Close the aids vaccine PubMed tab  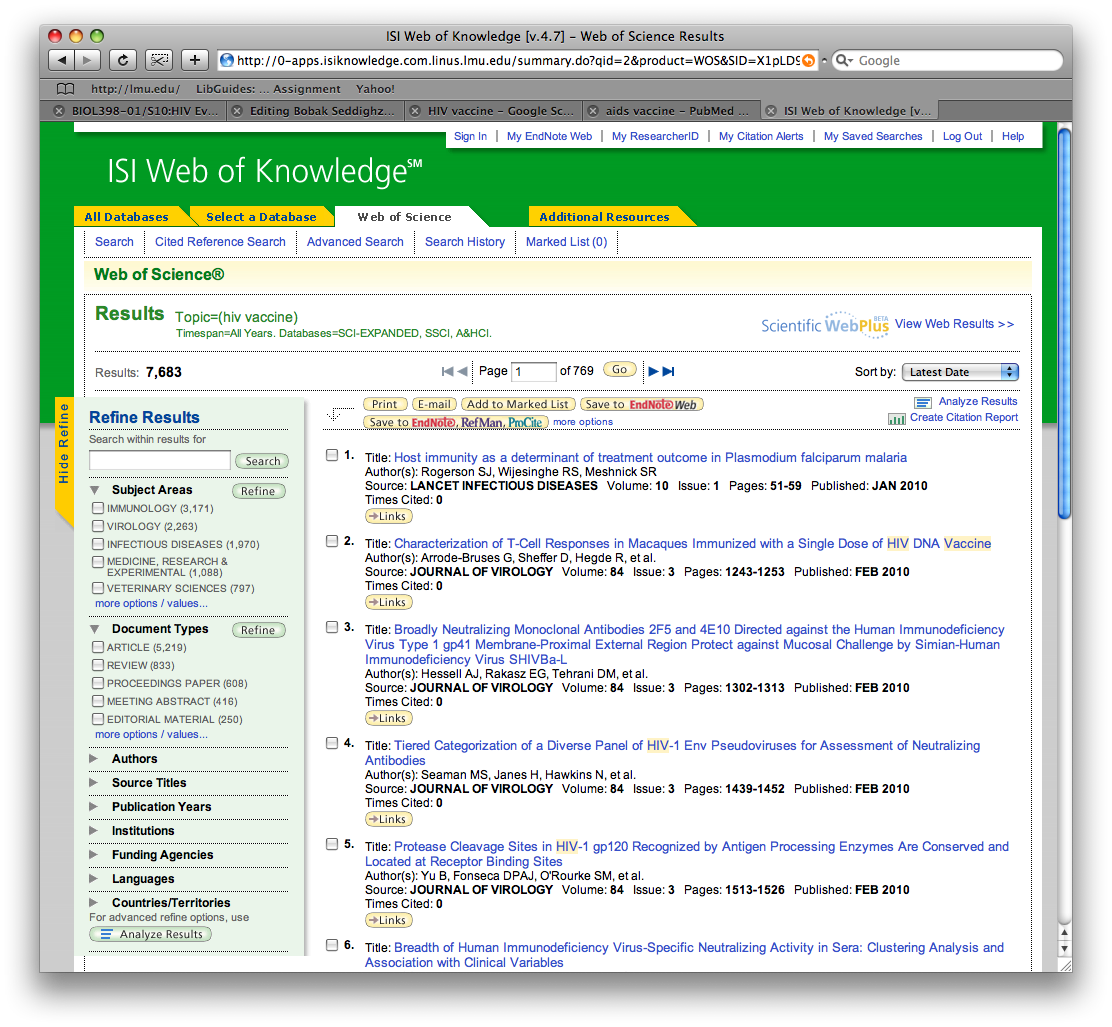click(593, 111)
